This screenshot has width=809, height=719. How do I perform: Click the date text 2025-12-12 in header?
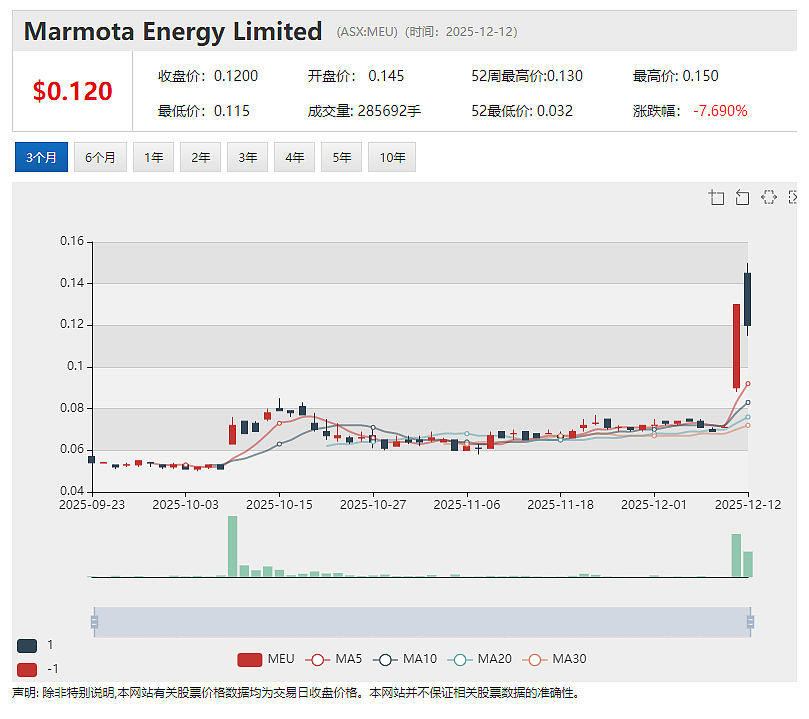point(479,32)
